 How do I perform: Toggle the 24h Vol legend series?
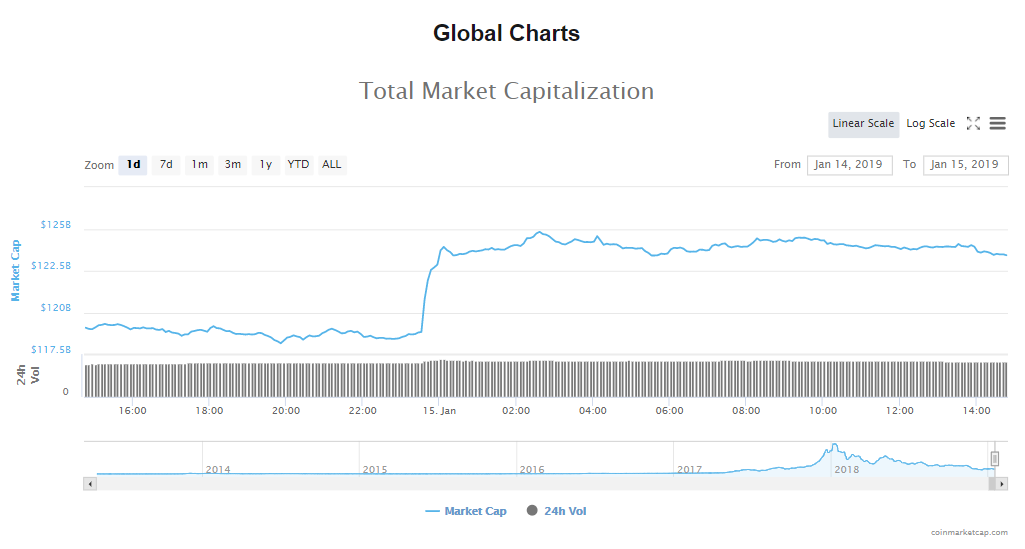pyautogui.click(x=556, y=511)
